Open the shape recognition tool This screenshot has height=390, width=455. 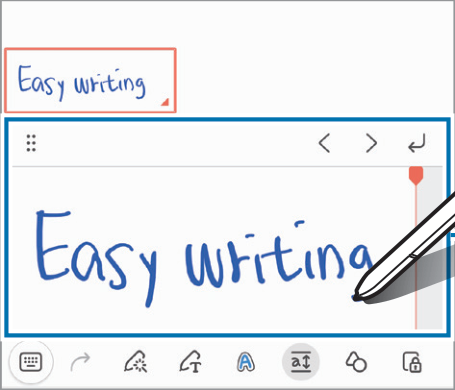356,362
